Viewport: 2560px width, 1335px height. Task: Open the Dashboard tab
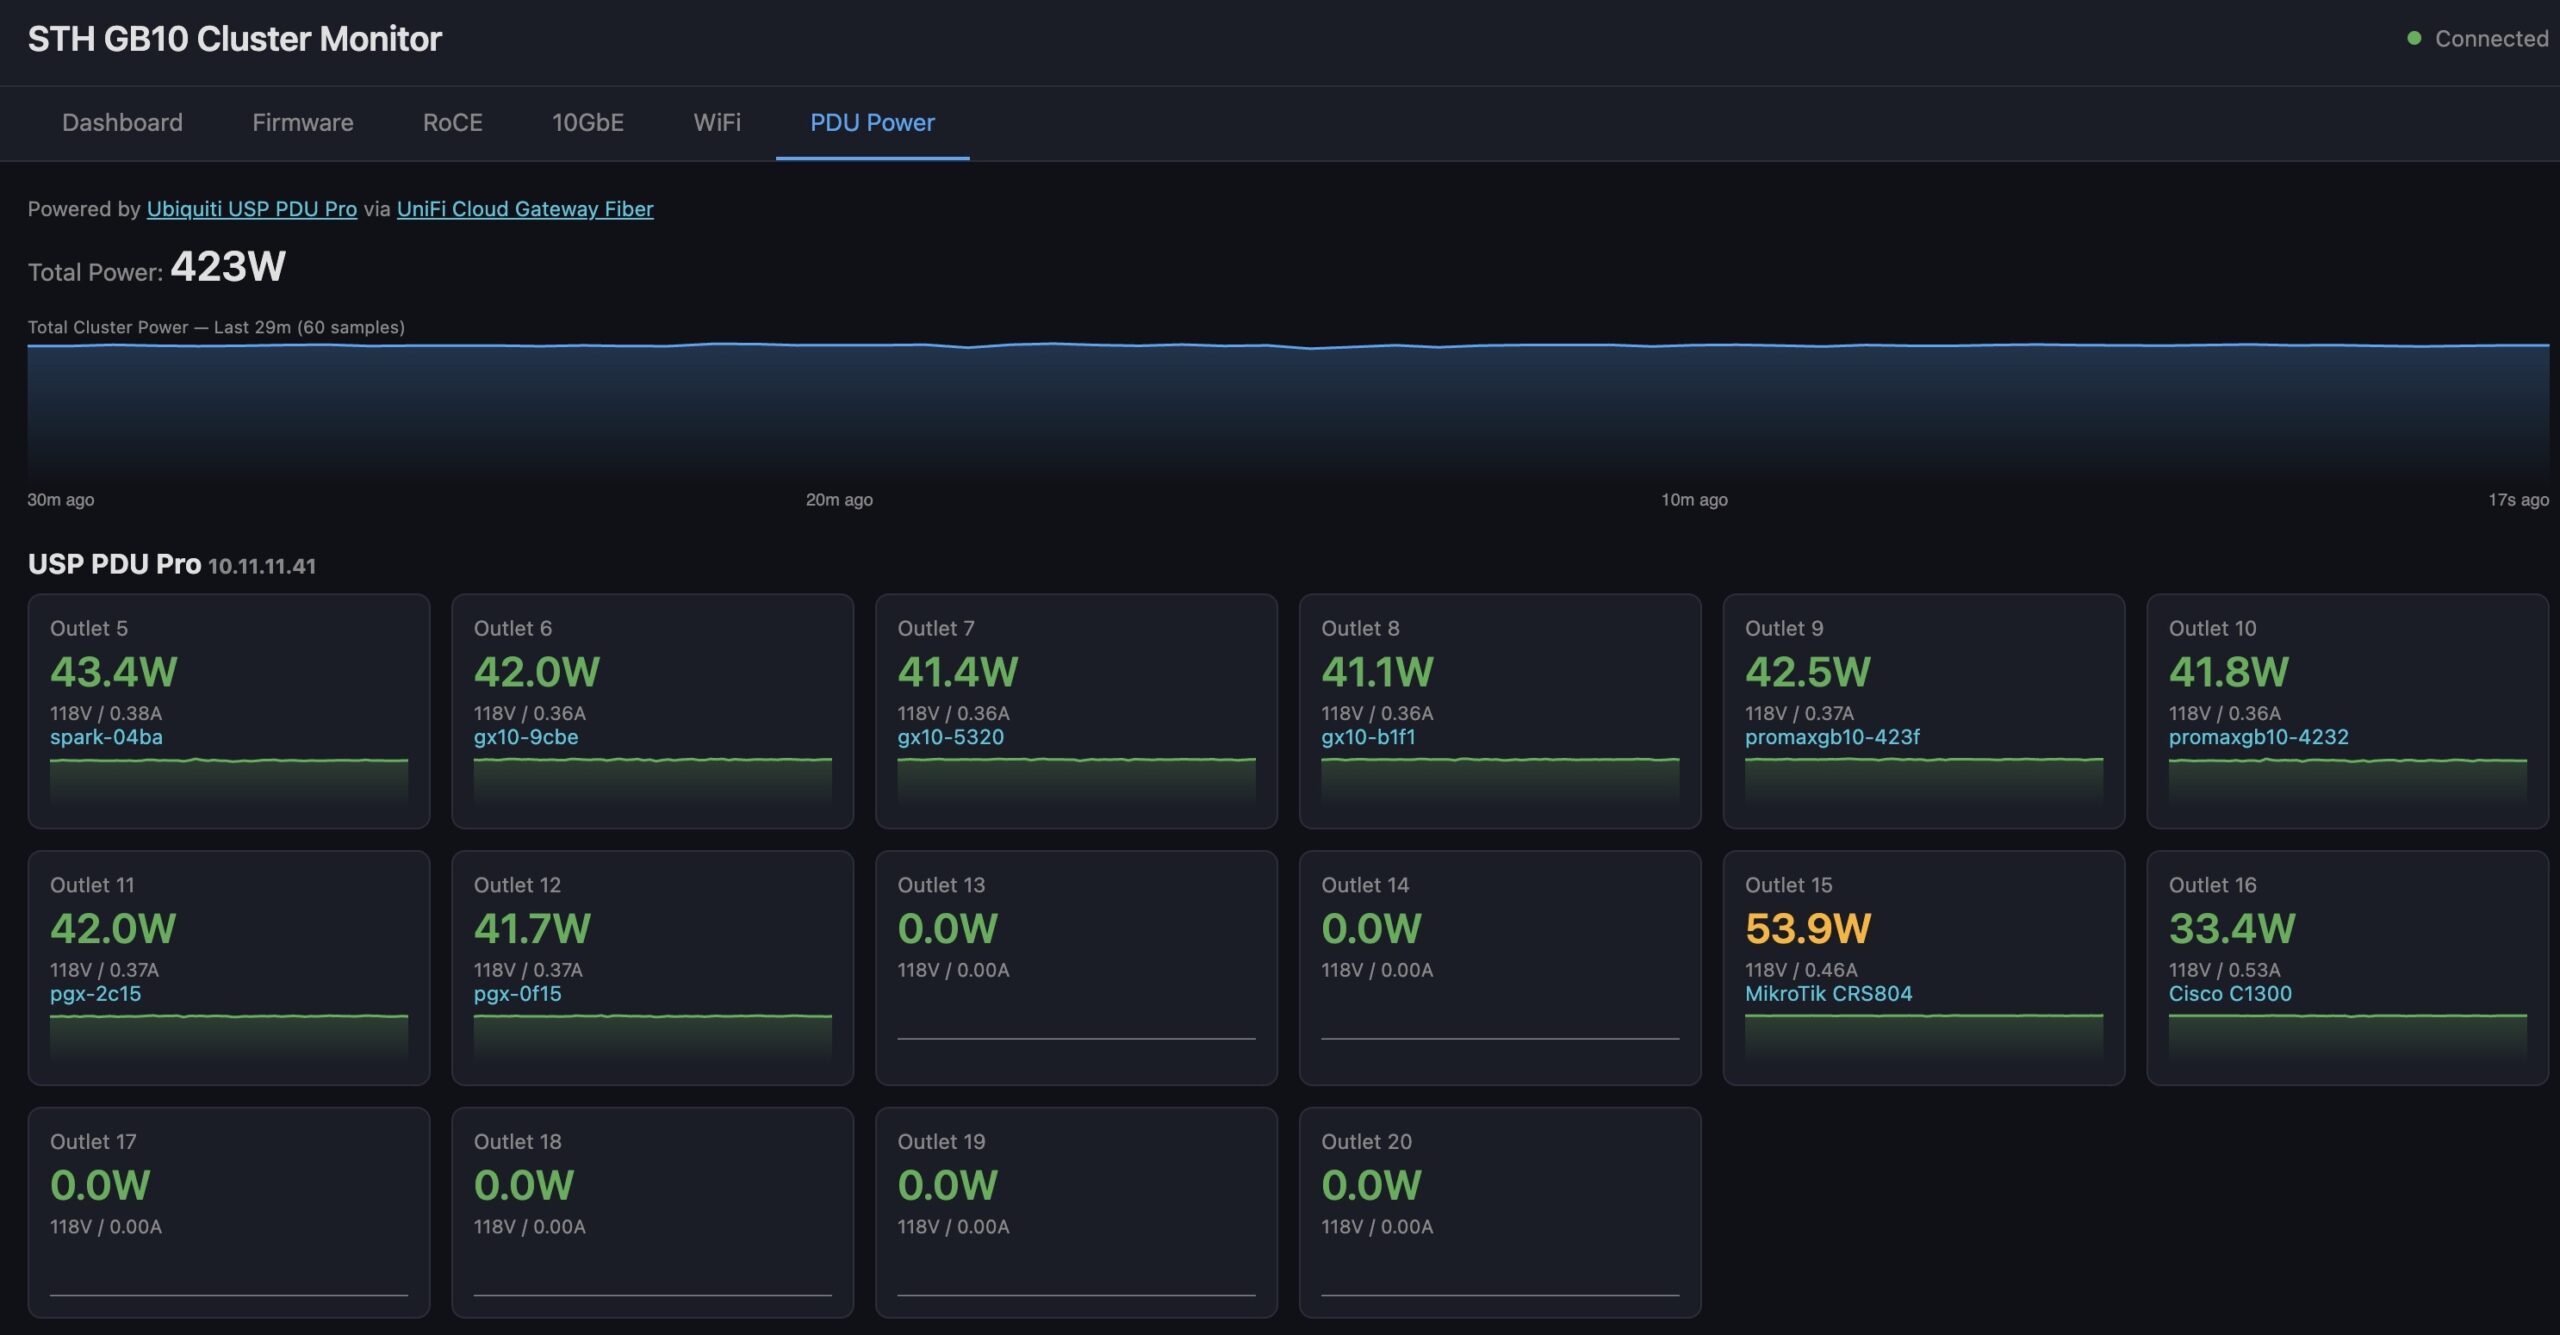coord(122,123)
